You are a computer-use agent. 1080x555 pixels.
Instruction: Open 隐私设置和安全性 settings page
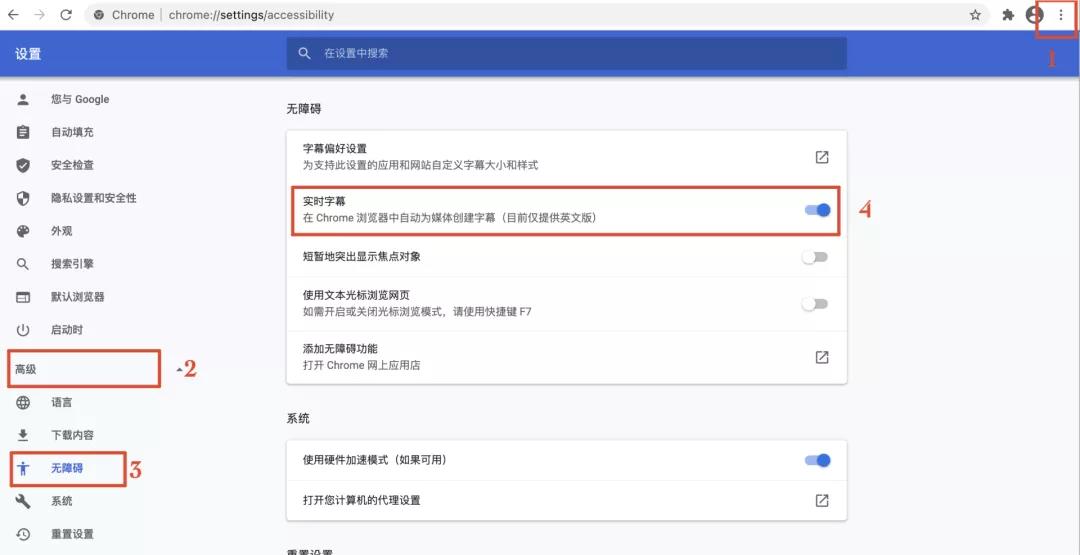pyautogui.click(x=94, y=198)
